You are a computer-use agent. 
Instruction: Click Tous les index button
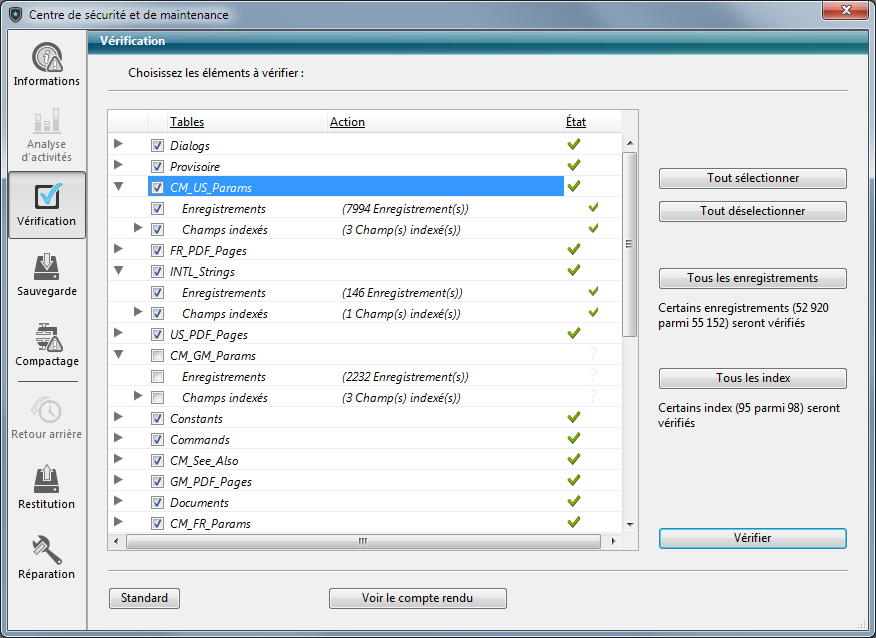click(753, 378)
